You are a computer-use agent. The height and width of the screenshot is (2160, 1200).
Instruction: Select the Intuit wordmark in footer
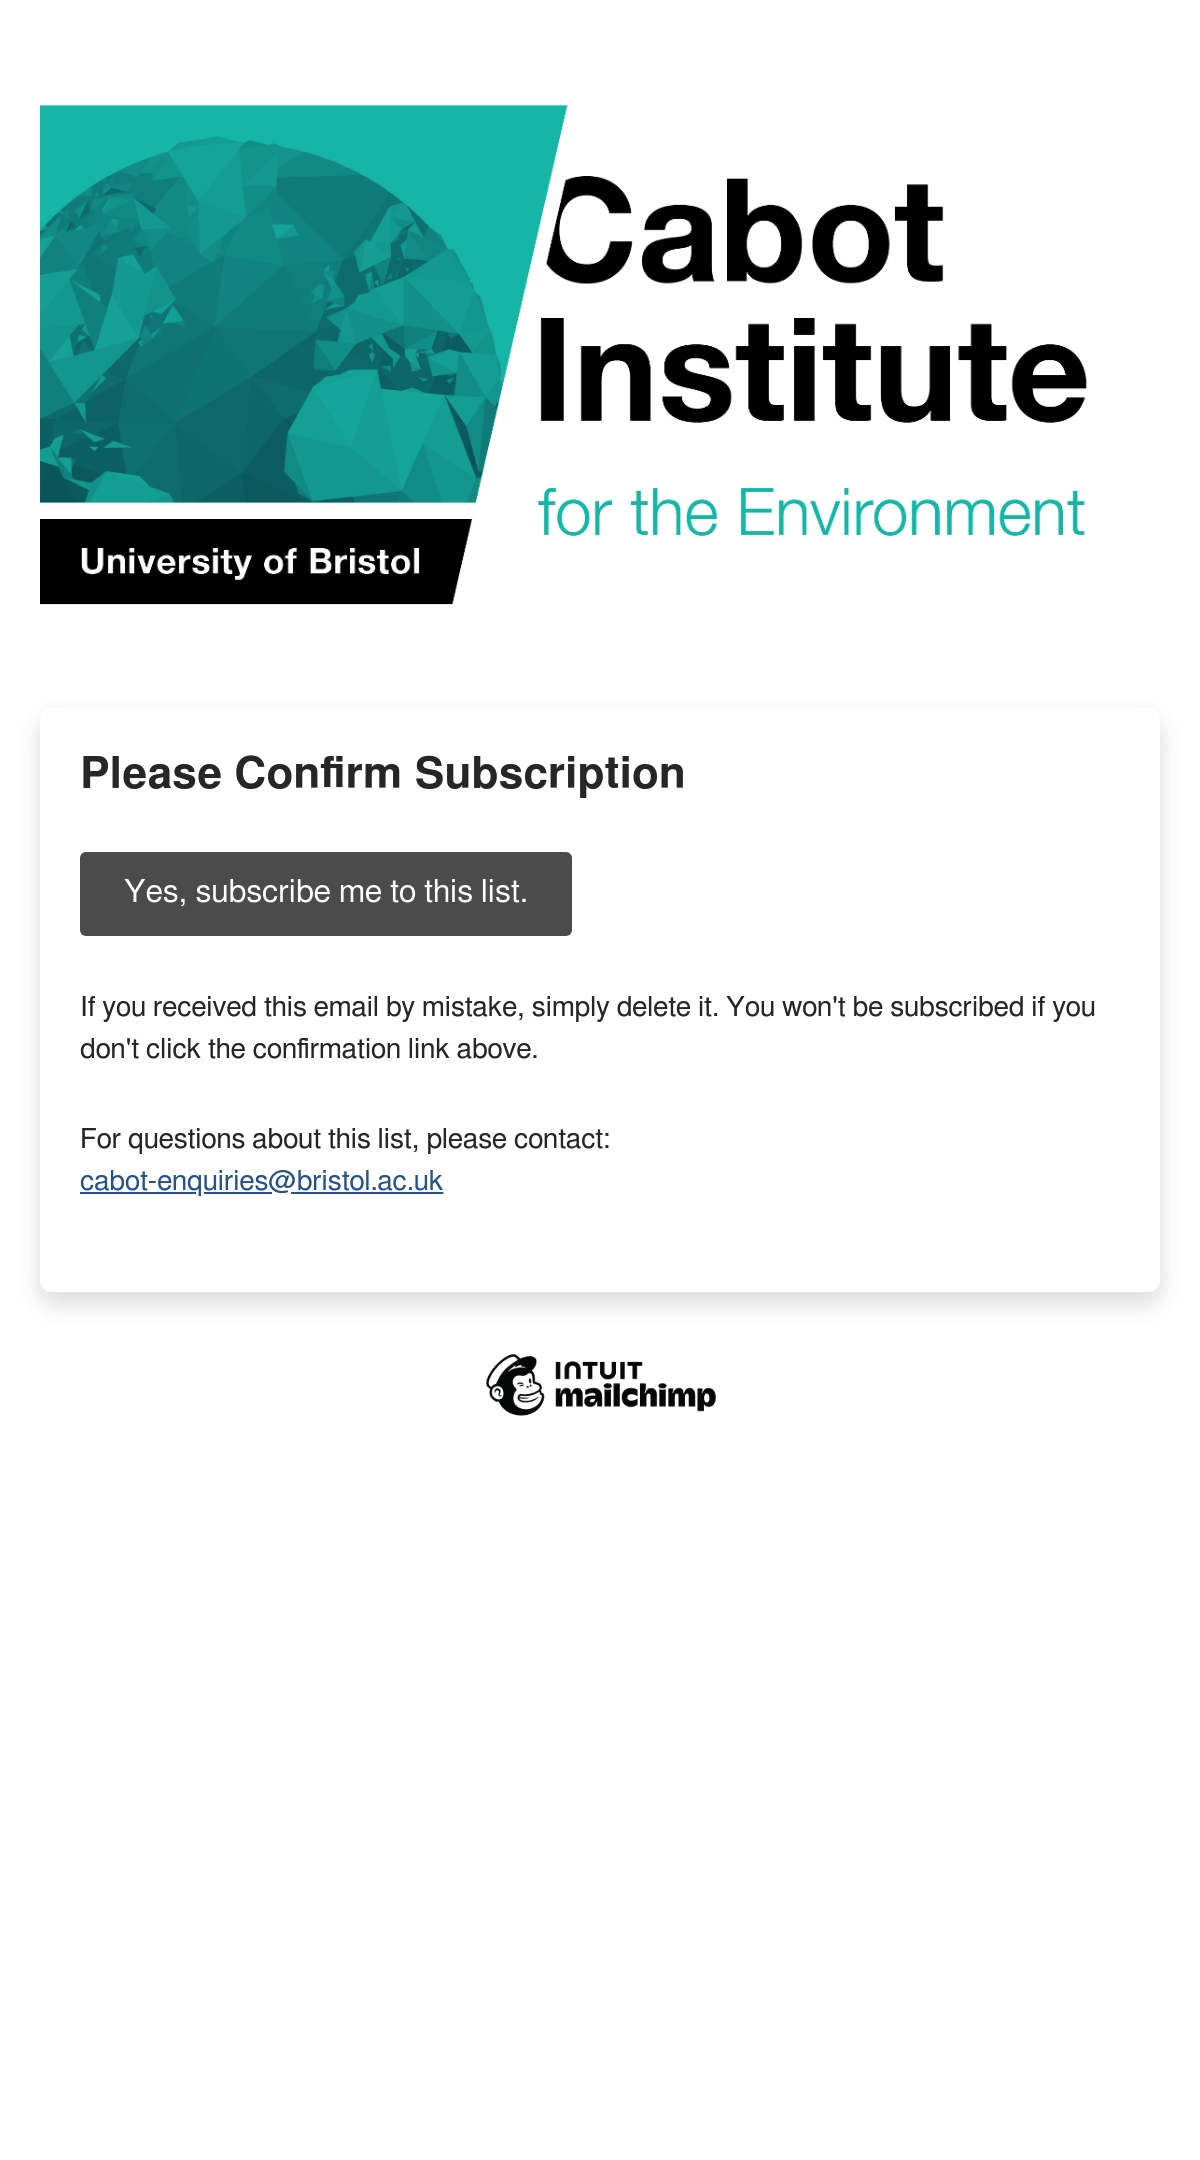tap(598, 1369)
